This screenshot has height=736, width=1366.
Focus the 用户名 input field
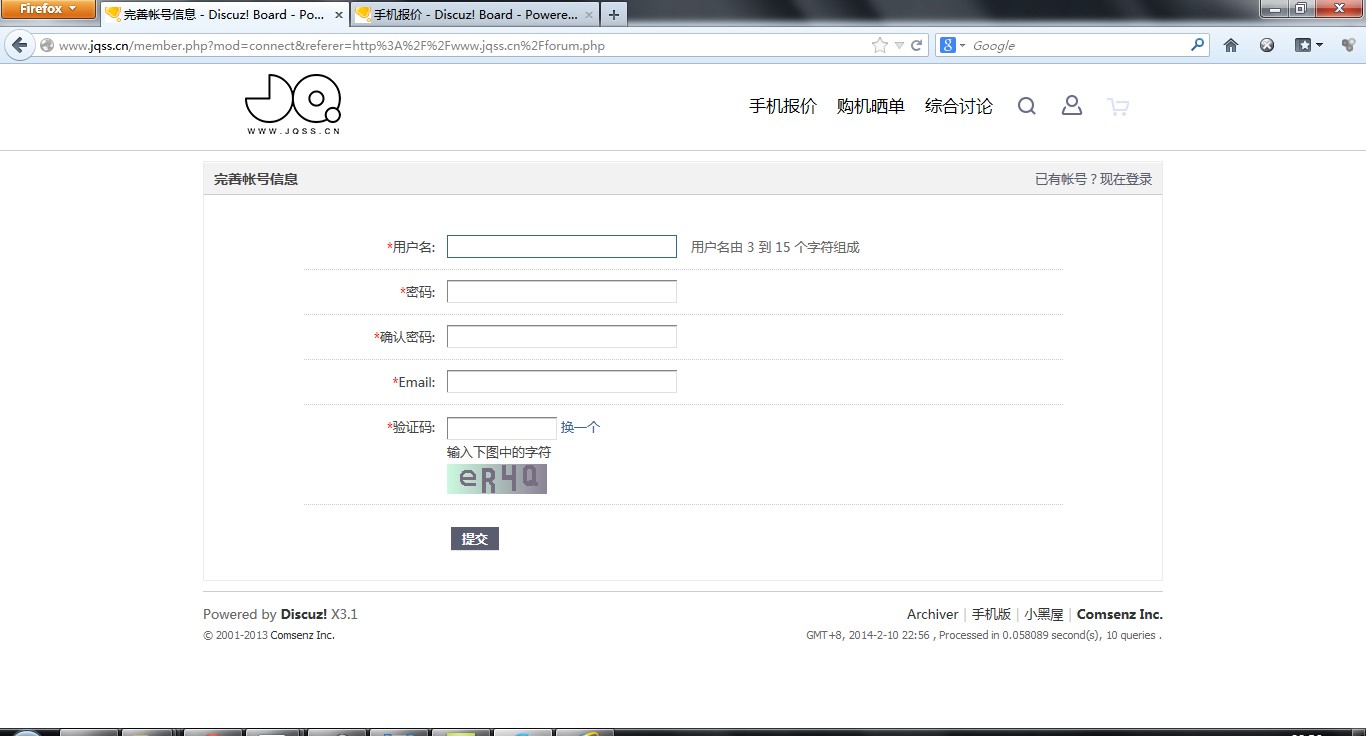pyautogui.click(x=562, y=246)
